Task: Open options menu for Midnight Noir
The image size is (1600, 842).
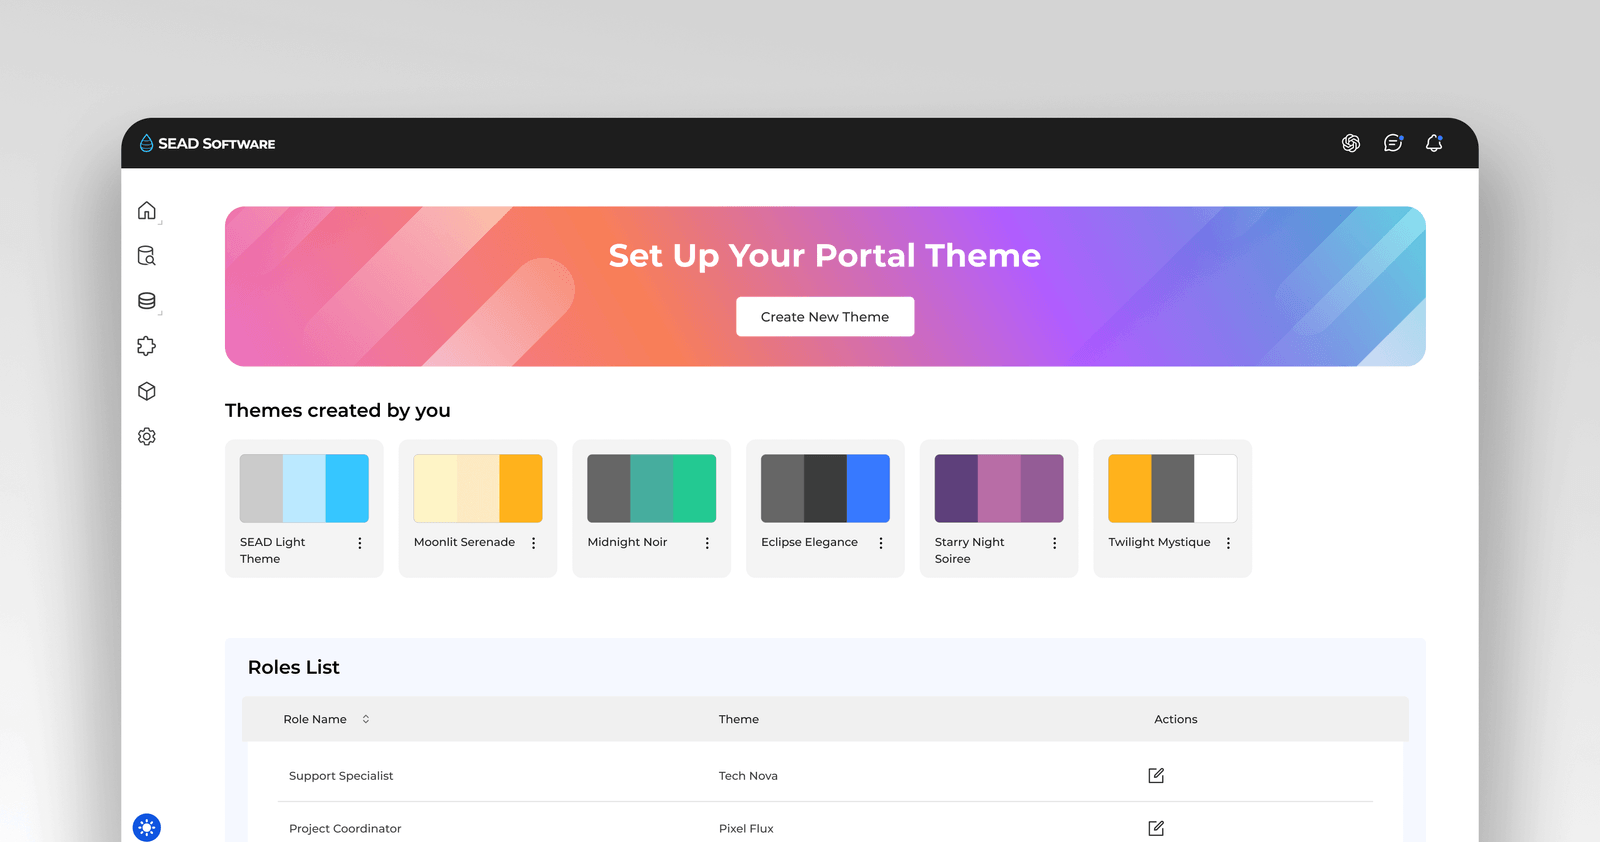Action: [x=707, y=543]
